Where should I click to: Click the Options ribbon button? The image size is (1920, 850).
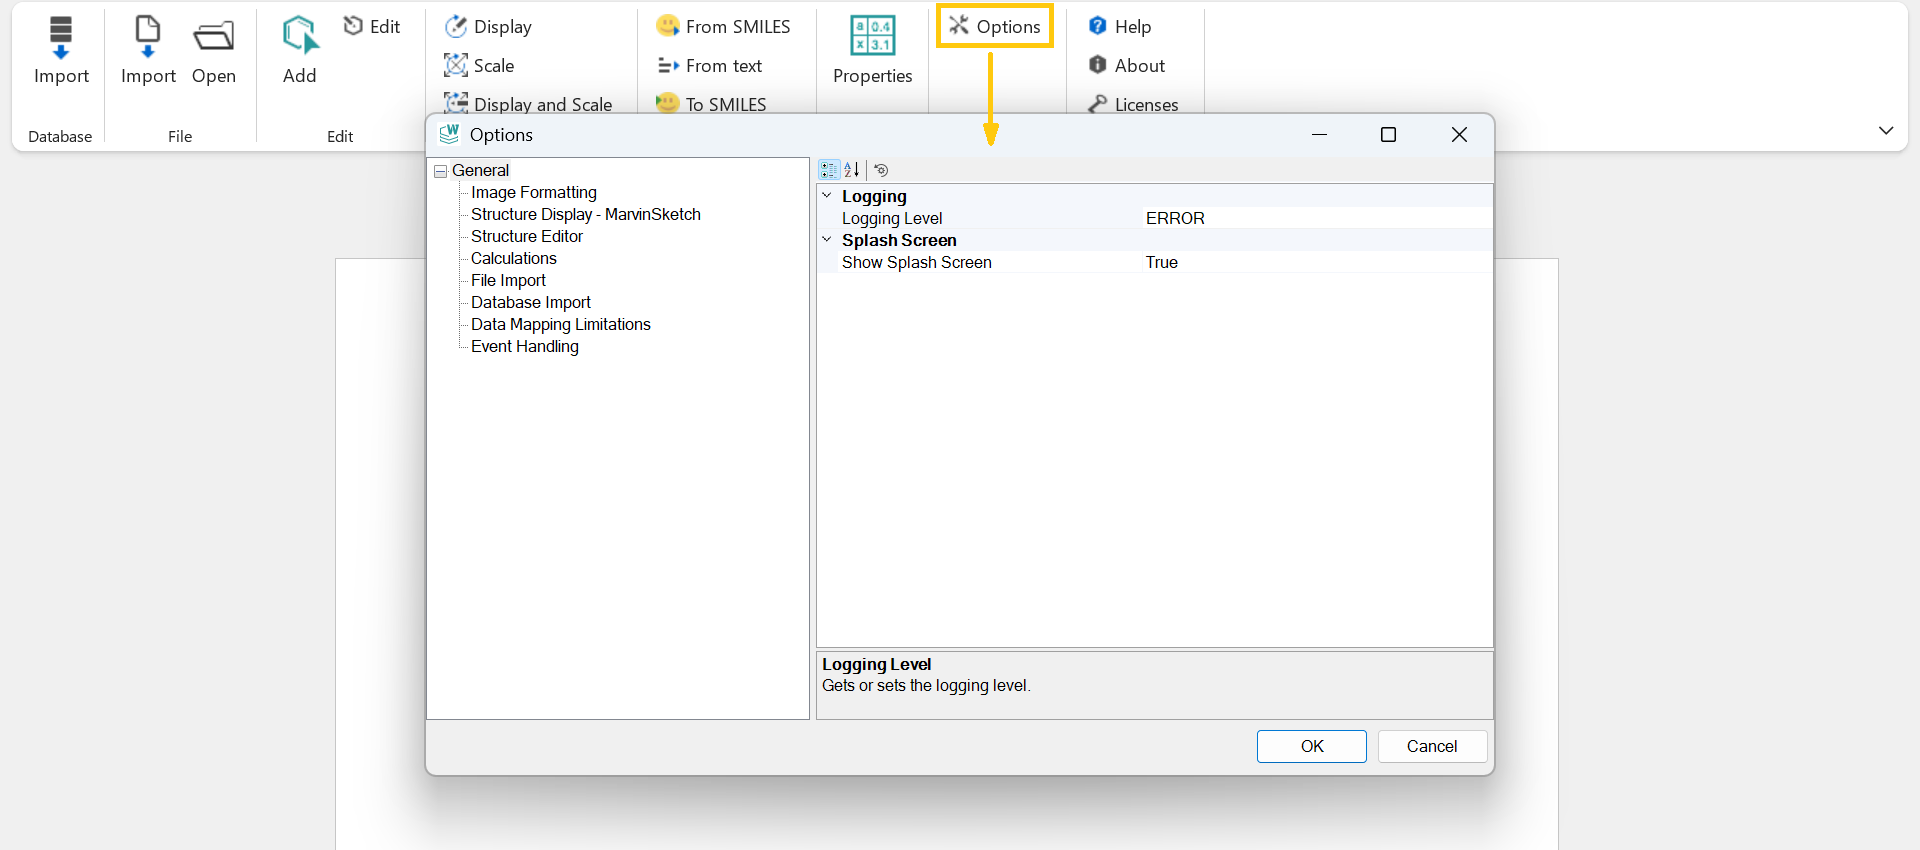tap(995, 26)
